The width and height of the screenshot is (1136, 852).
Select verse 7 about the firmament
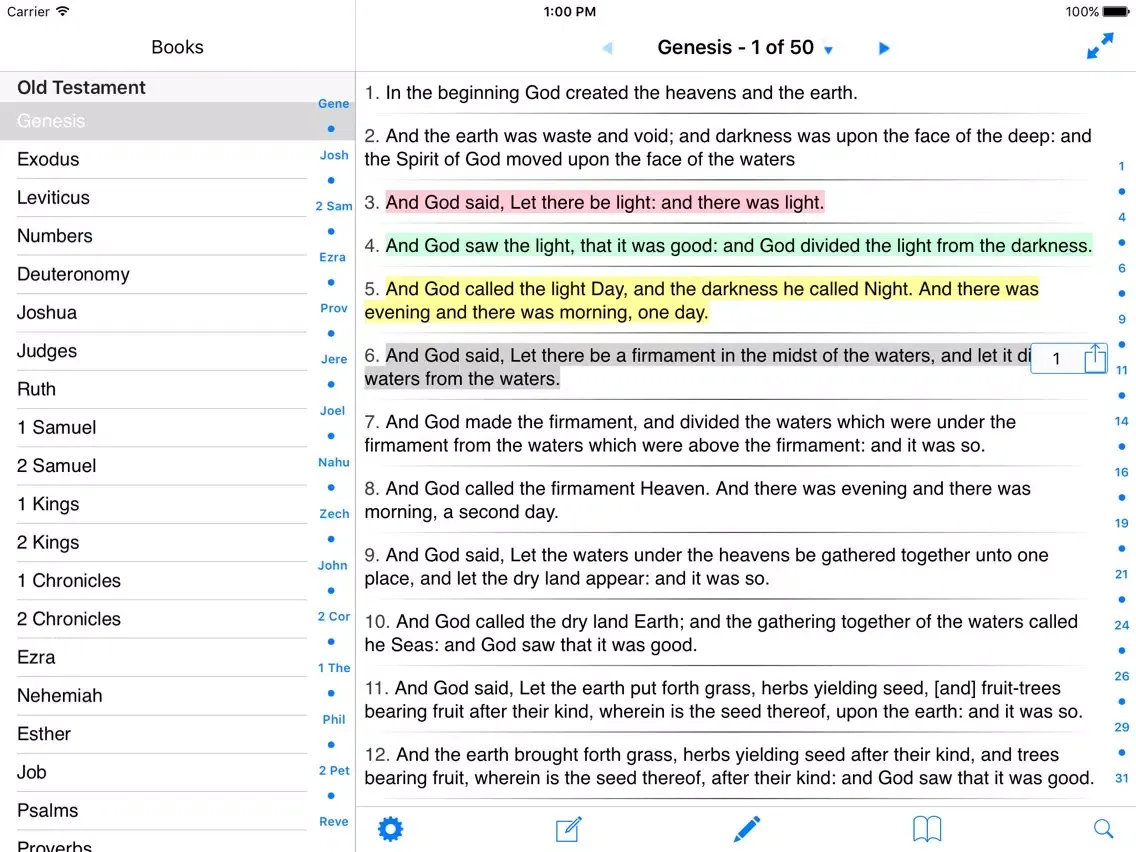click(x=690, y=433)
